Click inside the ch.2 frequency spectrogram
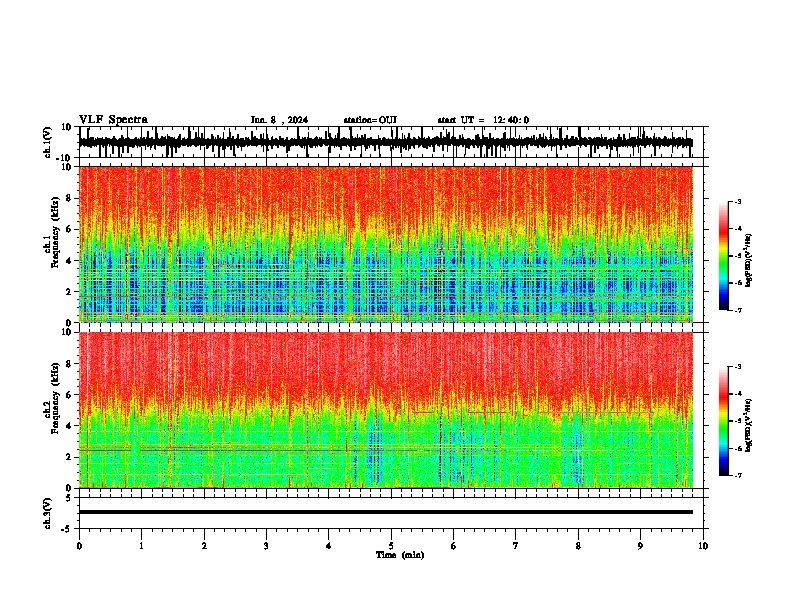 click(386, 410)
